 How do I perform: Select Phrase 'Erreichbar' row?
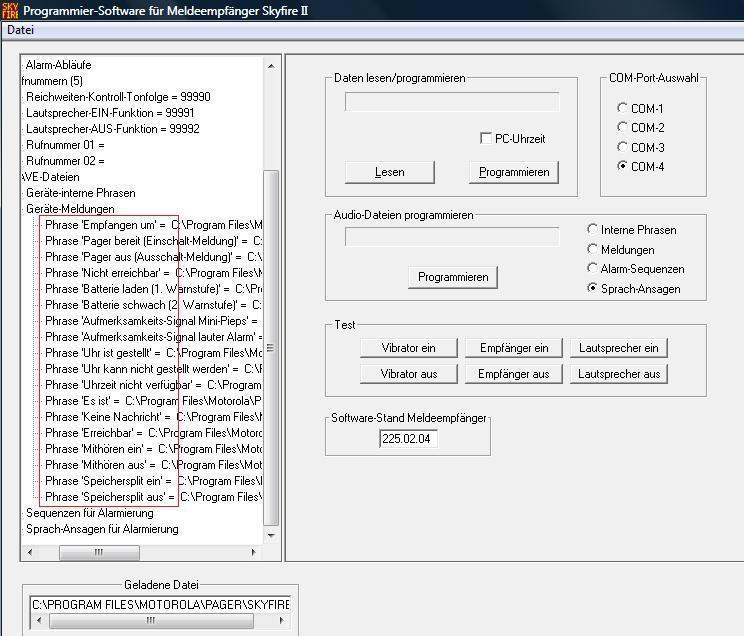click(153, 433)
